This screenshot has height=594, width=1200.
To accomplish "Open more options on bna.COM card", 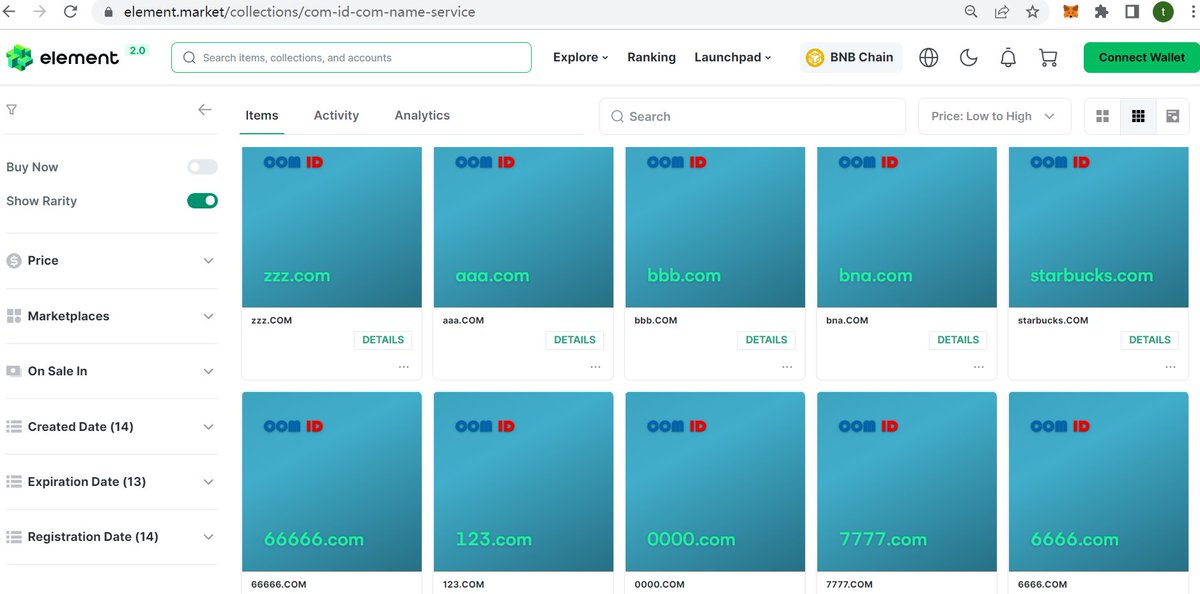I will click(979, 367).
